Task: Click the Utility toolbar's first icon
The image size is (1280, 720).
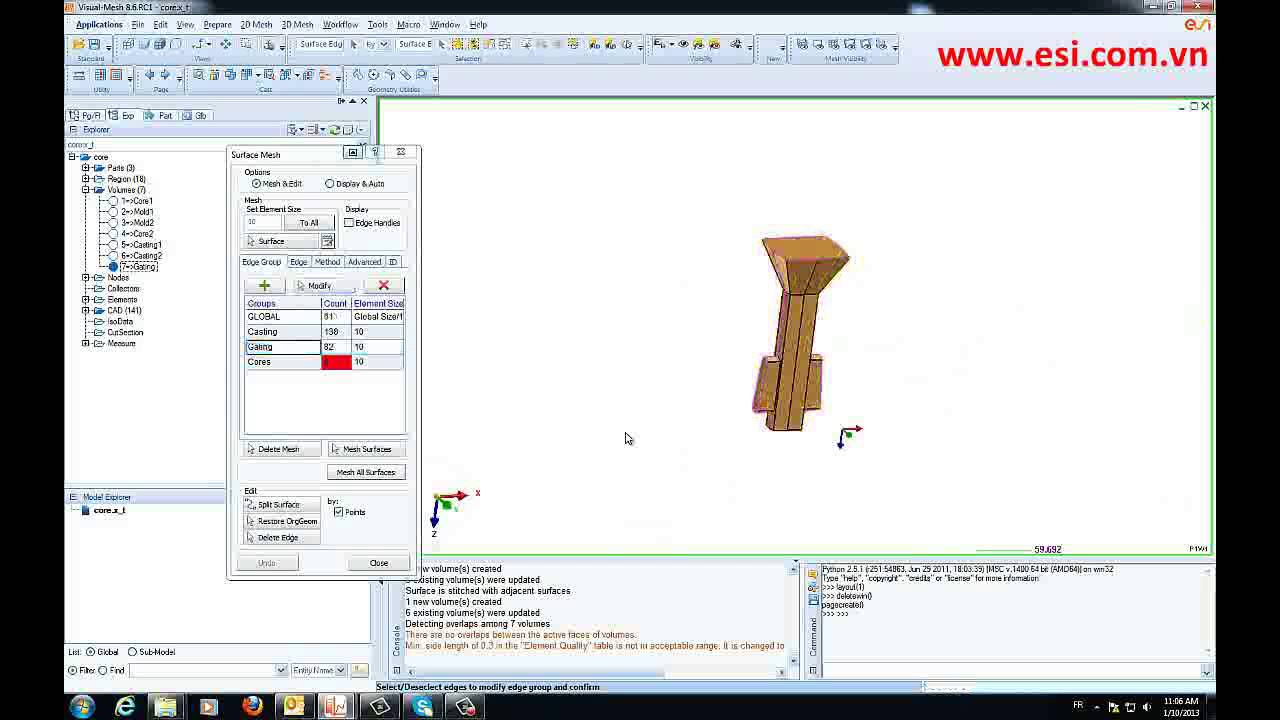Action: point(79,75)
